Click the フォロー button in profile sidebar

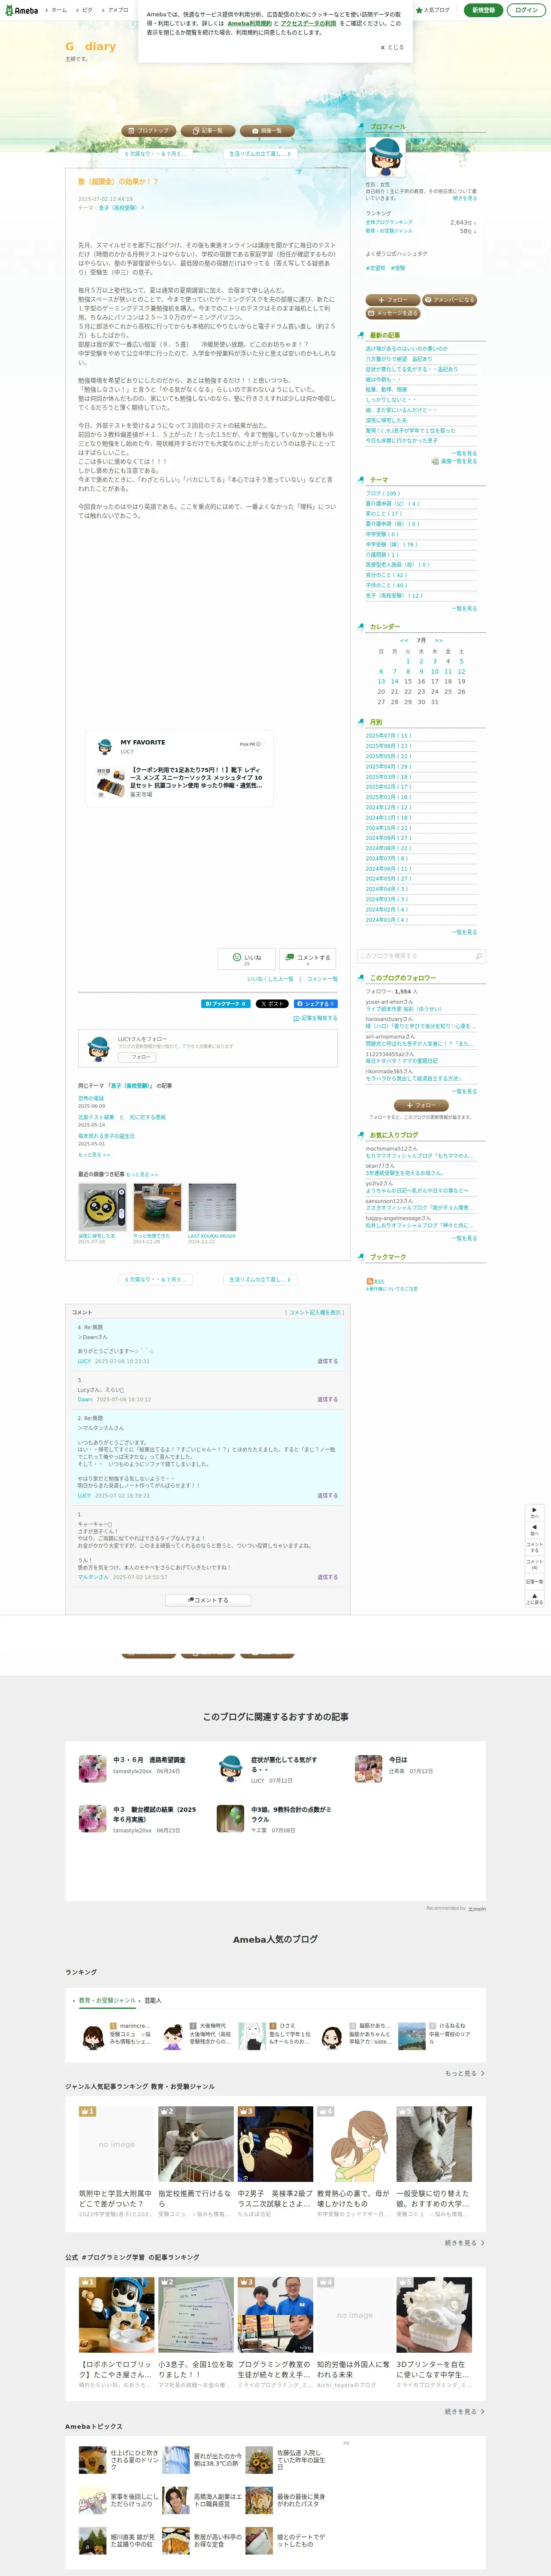pyautogui.click(x=393, y=300)
